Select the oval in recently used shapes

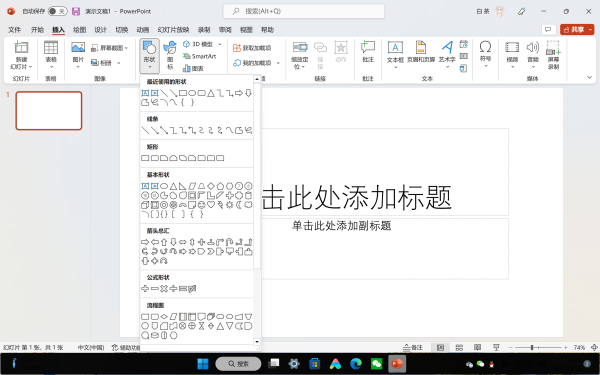[192, 93]
